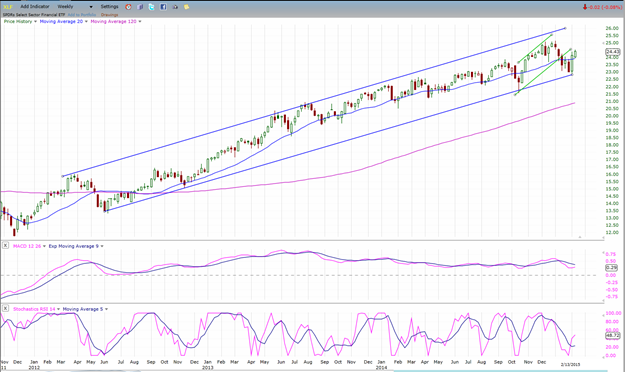Open MACD 12 26 settings dropdown
The width and height of the screenshot is (625, 372).
[44, 246]
